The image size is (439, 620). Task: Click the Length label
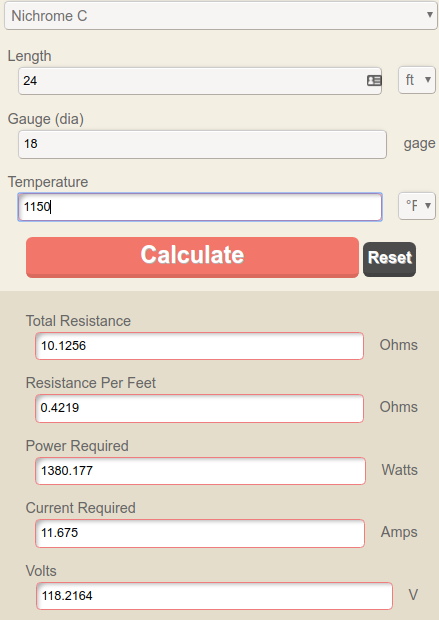tap(30, 56)
